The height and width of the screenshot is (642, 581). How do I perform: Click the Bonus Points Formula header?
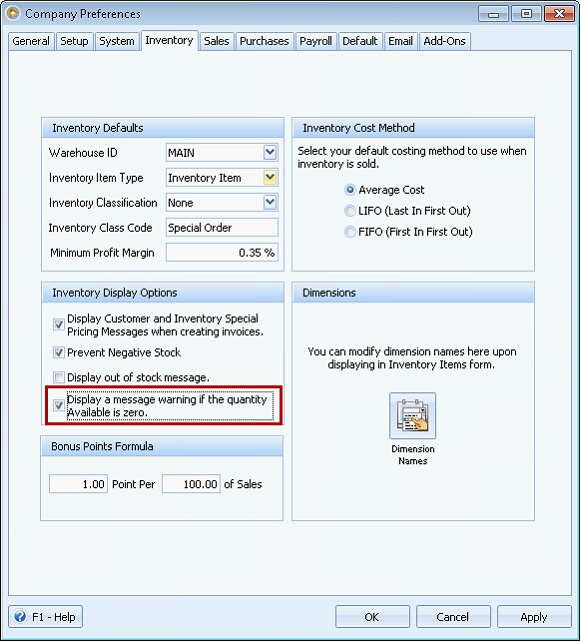coord(162,446)
